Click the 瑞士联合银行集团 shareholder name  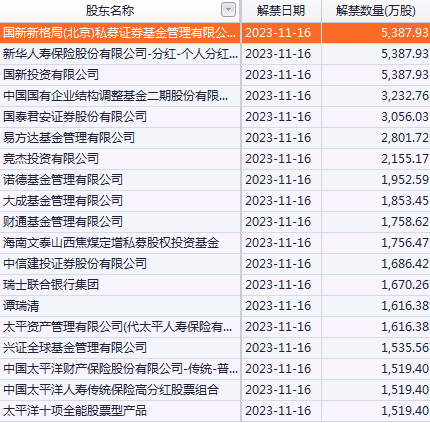pyautogui.click(x=51, y=285)
